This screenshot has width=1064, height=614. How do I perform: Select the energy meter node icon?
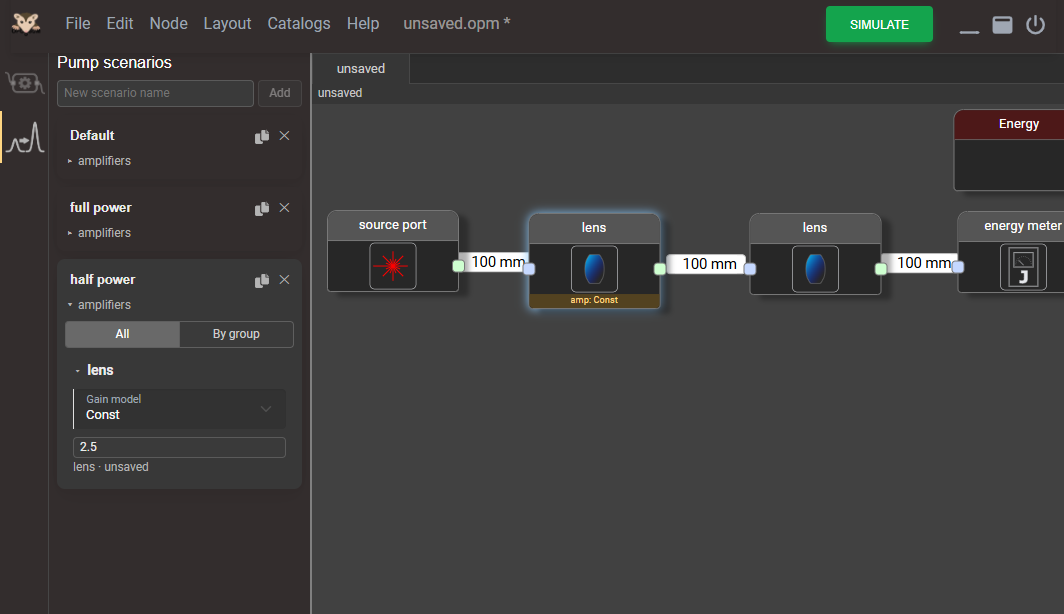pos(1023,267)
